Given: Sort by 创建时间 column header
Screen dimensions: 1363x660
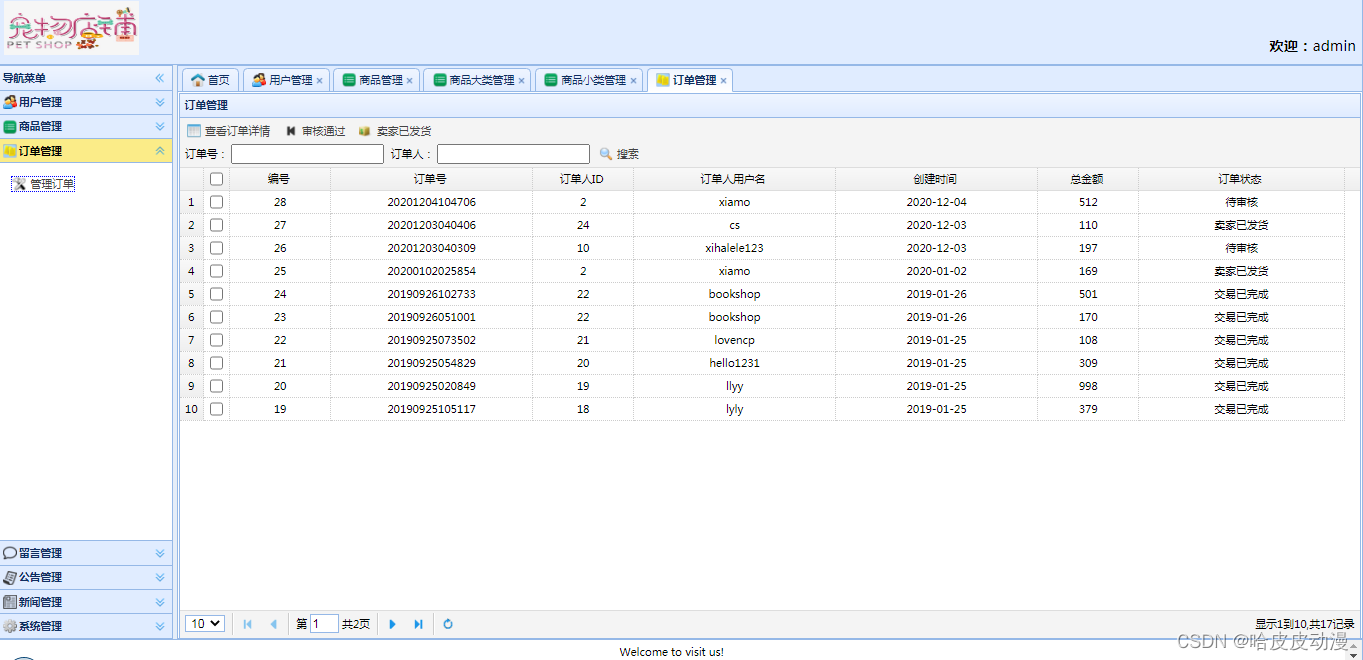Looking at the screenshot, I should pyautogui.click(x=936, y=179).
